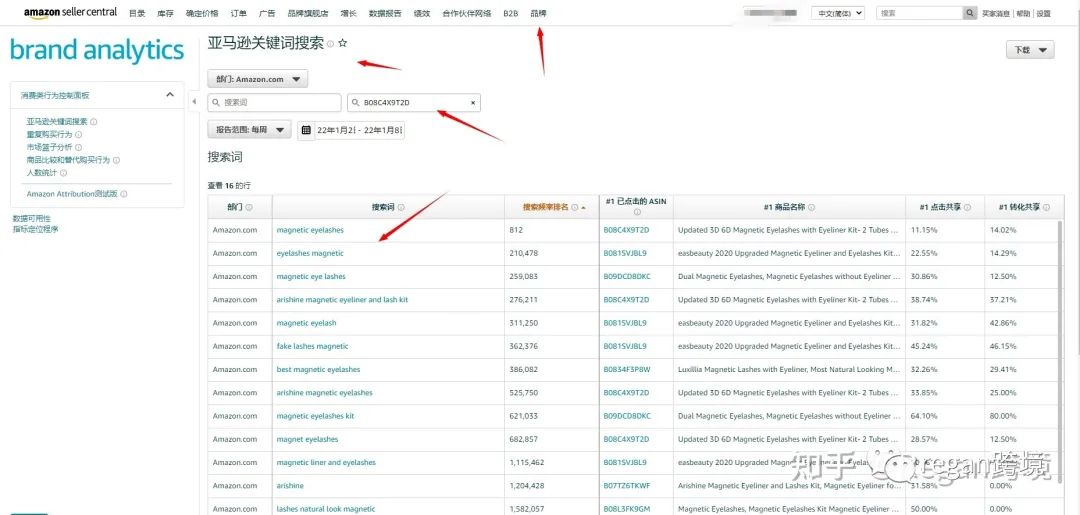This screenshot has height=515, width=1080.
Task: Open the 订单 menu
Action: [239, 13]
